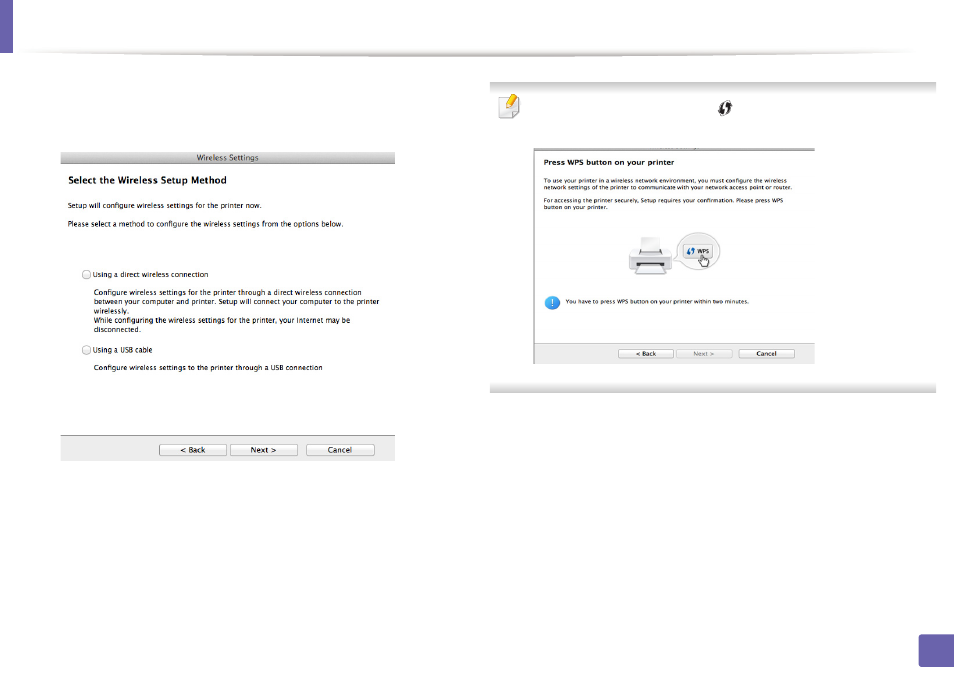Click the two minutes WPS warning text
This screenshot has width=954, height=674.
(x=657, y=302)
